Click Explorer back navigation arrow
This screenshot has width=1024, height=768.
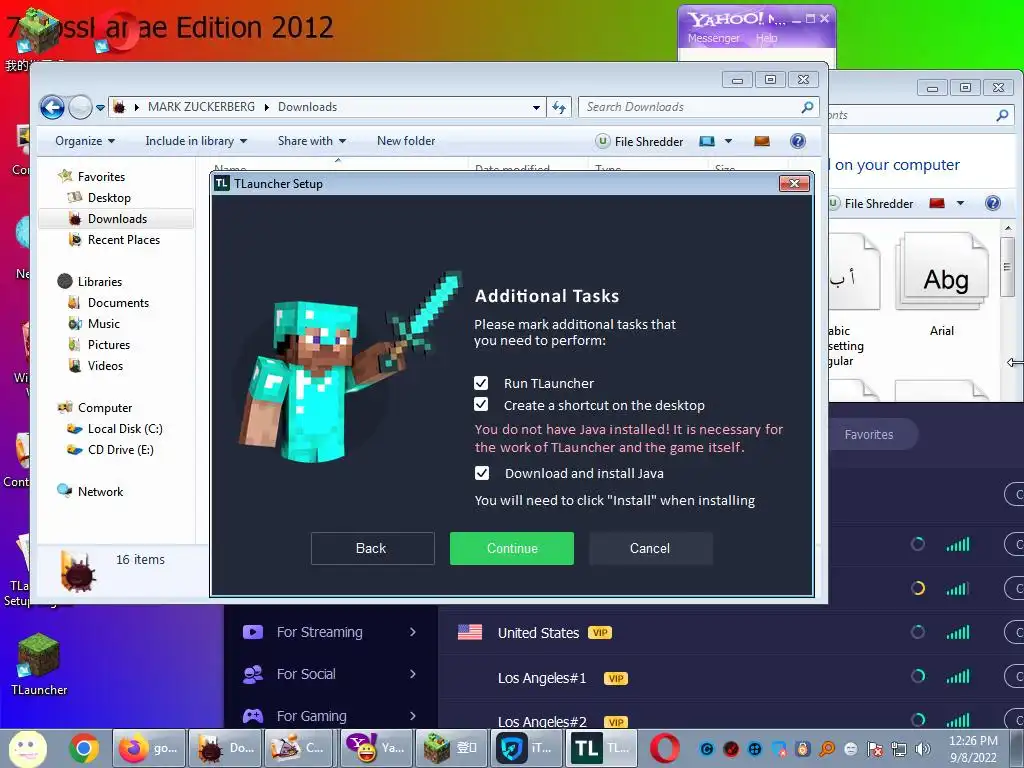(x=52, y=107)
